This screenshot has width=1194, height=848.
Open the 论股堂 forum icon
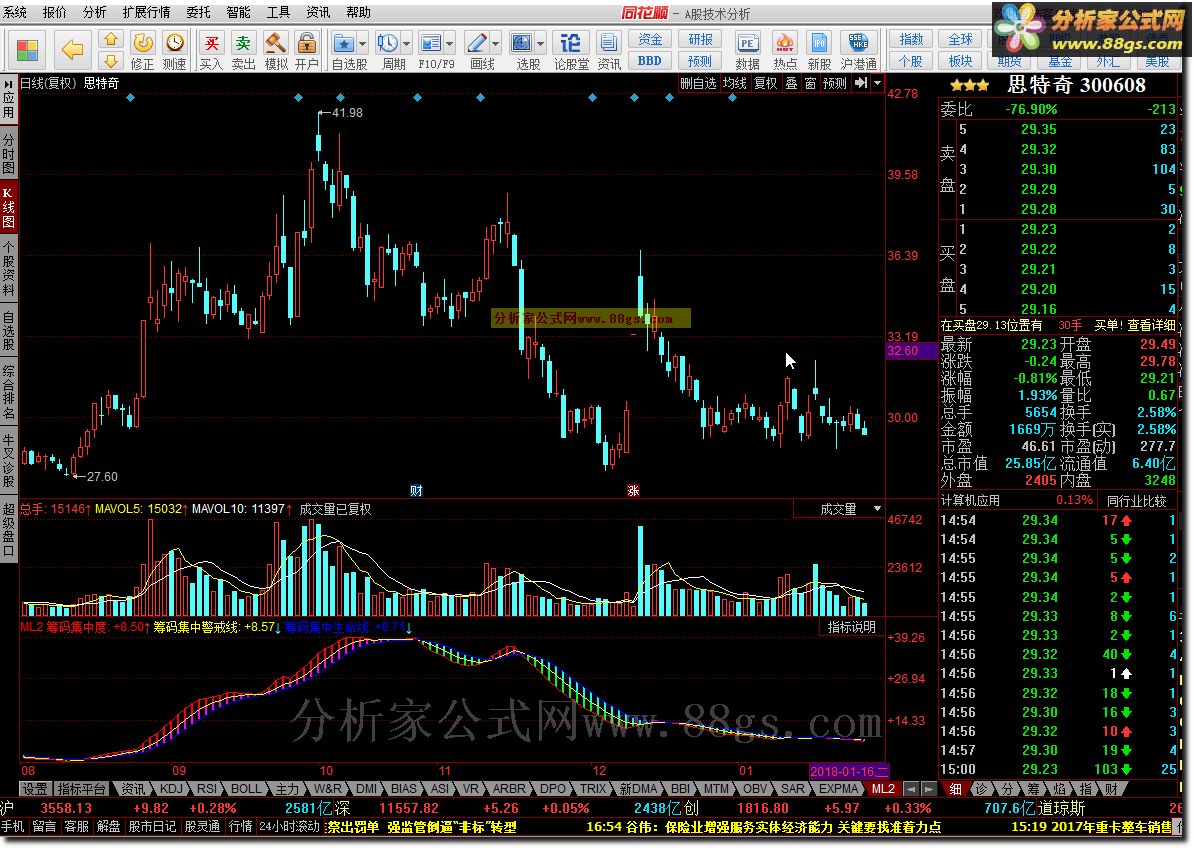pyautogui.click(x=571, y=51)
